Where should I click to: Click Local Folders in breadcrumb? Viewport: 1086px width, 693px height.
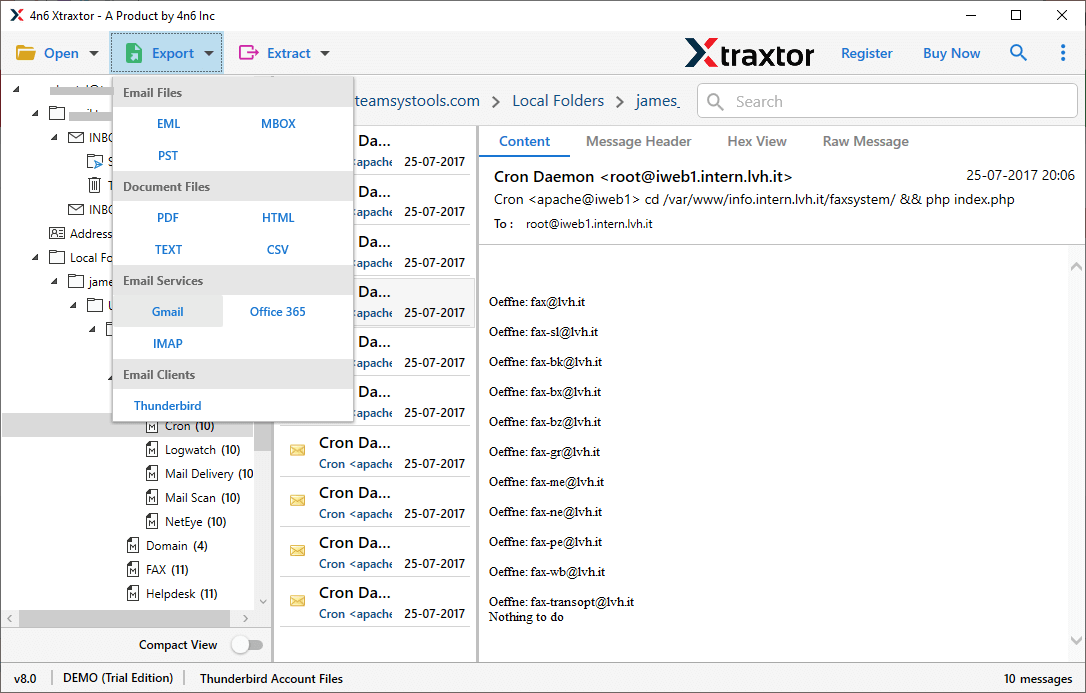tap(558, 101)
